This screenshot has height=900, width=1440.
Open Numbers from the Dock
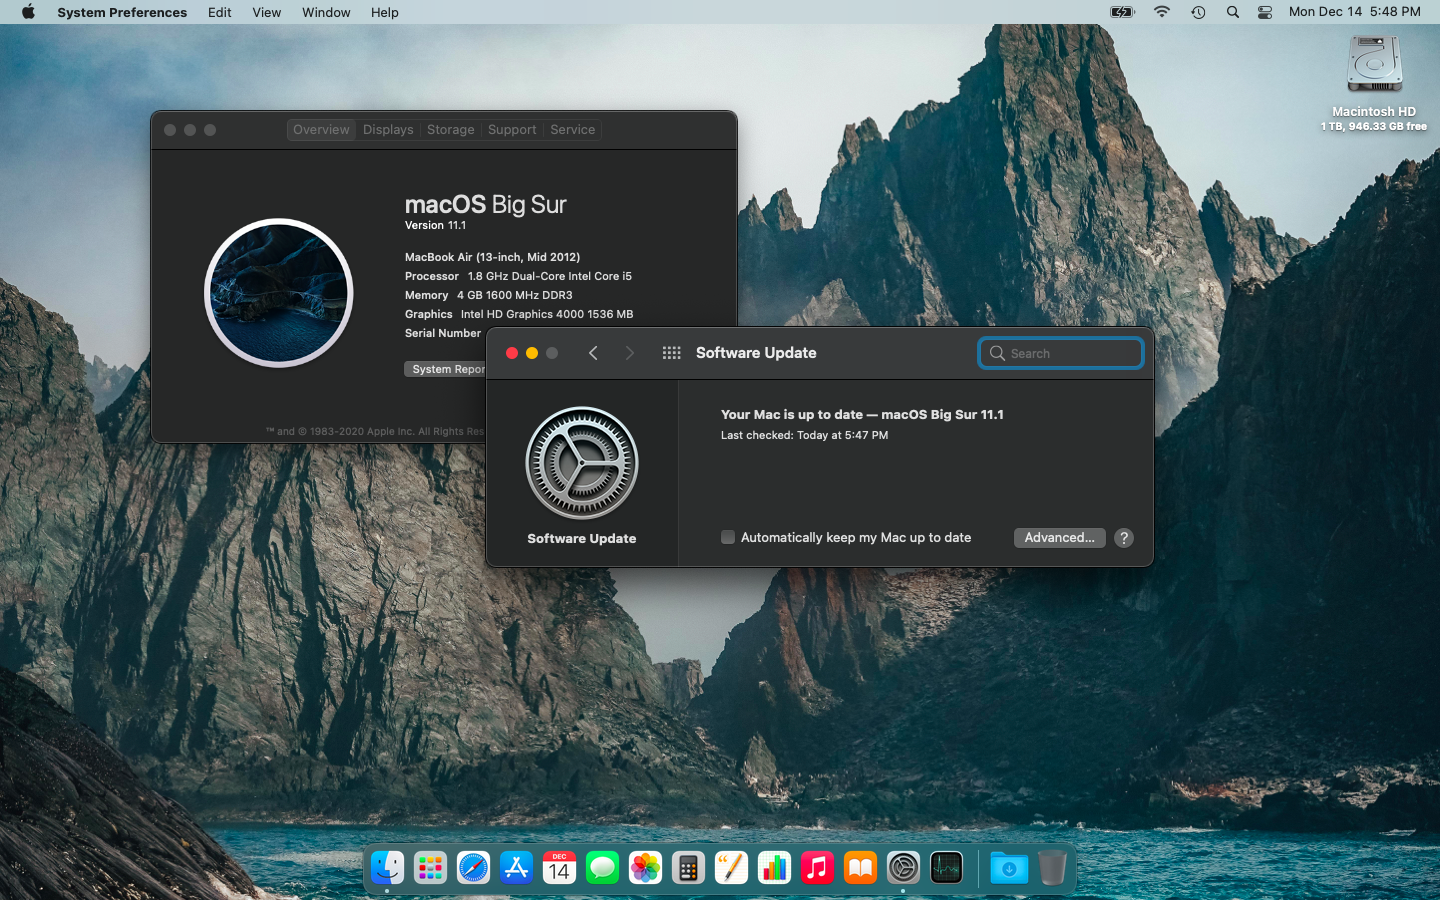[774, 868]
